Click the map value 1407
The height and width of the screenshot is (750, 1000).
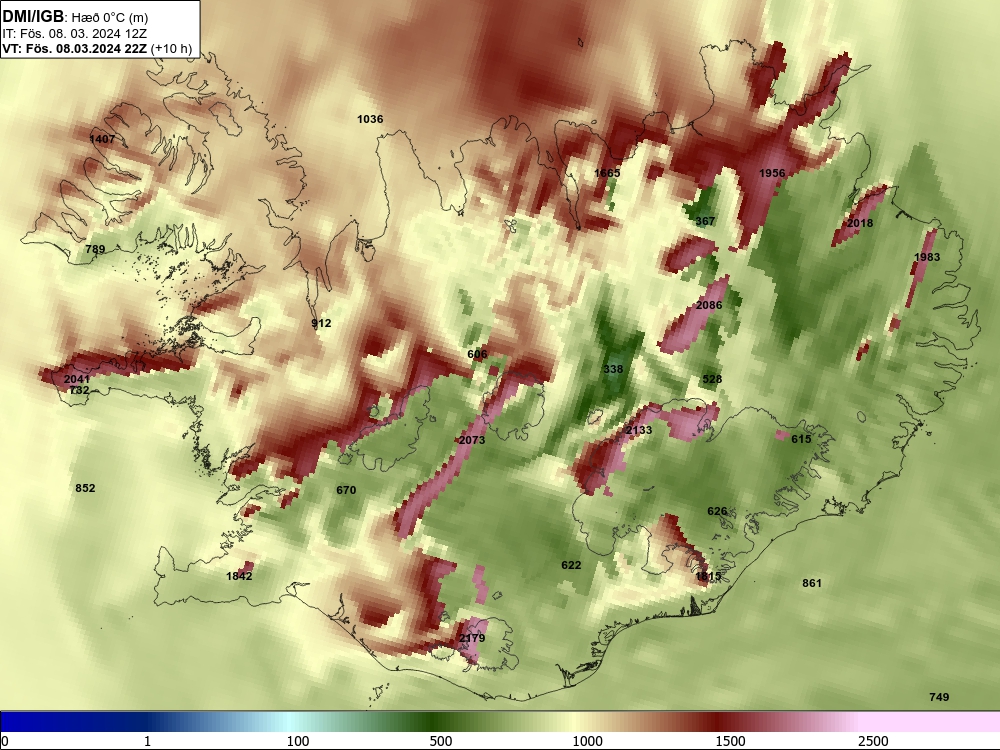pos(102,139)
